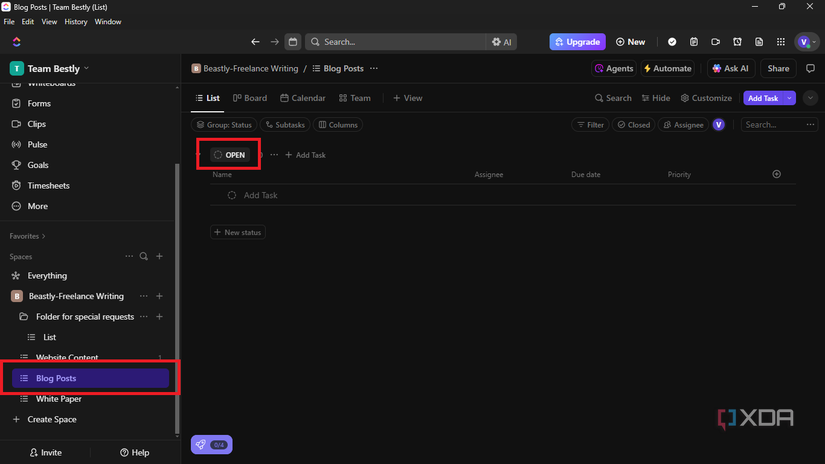
Task: Add item to Beastly-Freelance Writing space
Action: [x=159, y=296]
